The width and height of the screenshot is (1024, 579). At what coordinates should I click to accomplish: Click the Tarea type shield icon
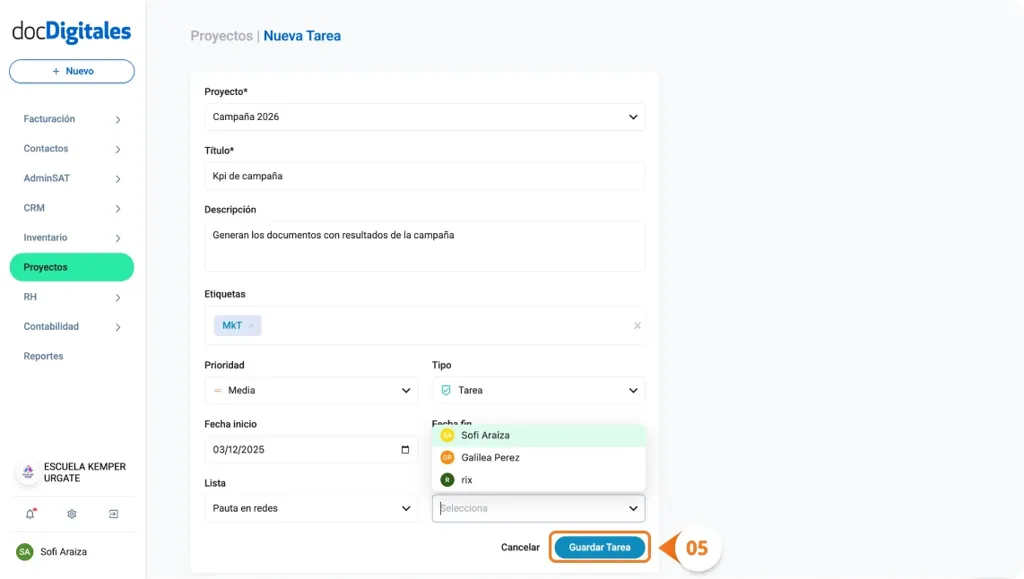447,390
